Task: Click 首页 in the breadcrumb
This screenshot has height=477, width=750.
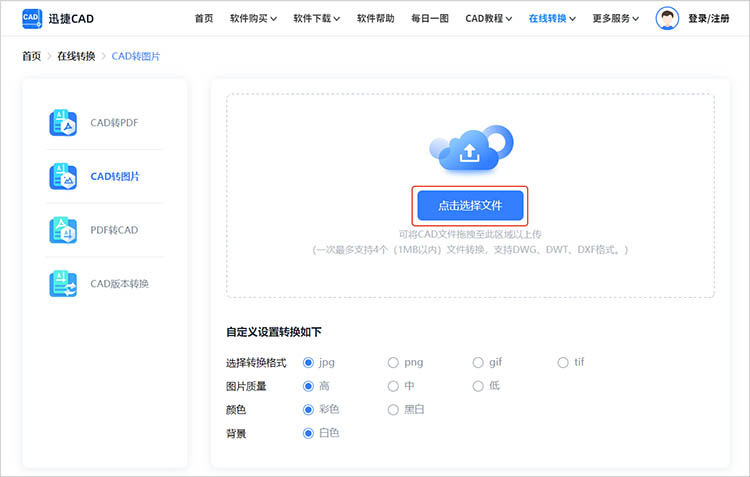Action: tap(32, 56)
